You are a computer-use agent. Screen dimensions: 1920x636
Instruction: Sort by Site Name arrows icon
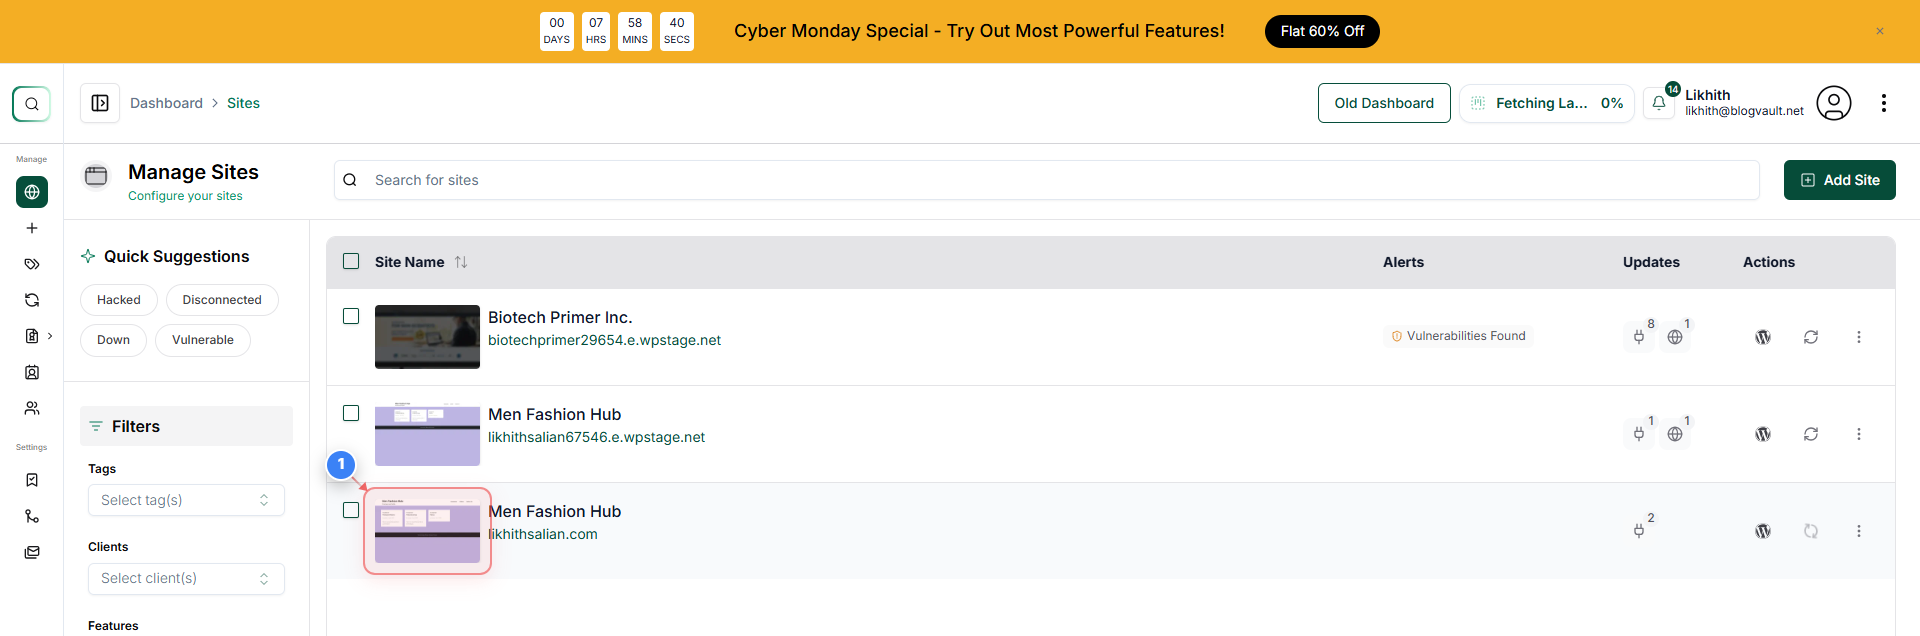461,262
